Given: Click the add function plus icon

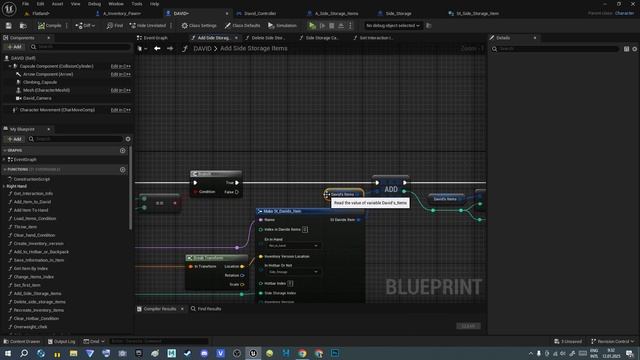Looking at the screenshot, I should [122, 170].
